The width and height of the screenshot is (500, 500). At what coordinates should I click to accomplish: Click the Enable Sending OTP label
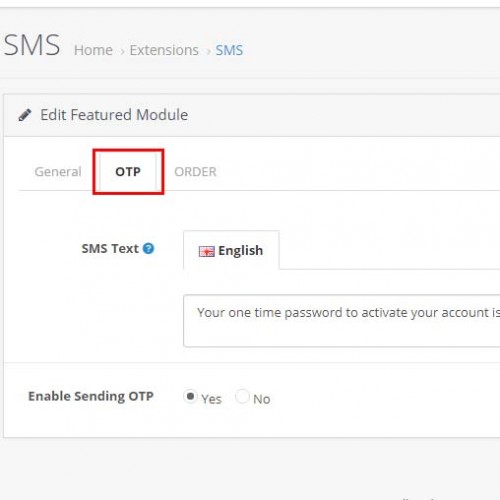pyautogui.click(x=91, y=396)
